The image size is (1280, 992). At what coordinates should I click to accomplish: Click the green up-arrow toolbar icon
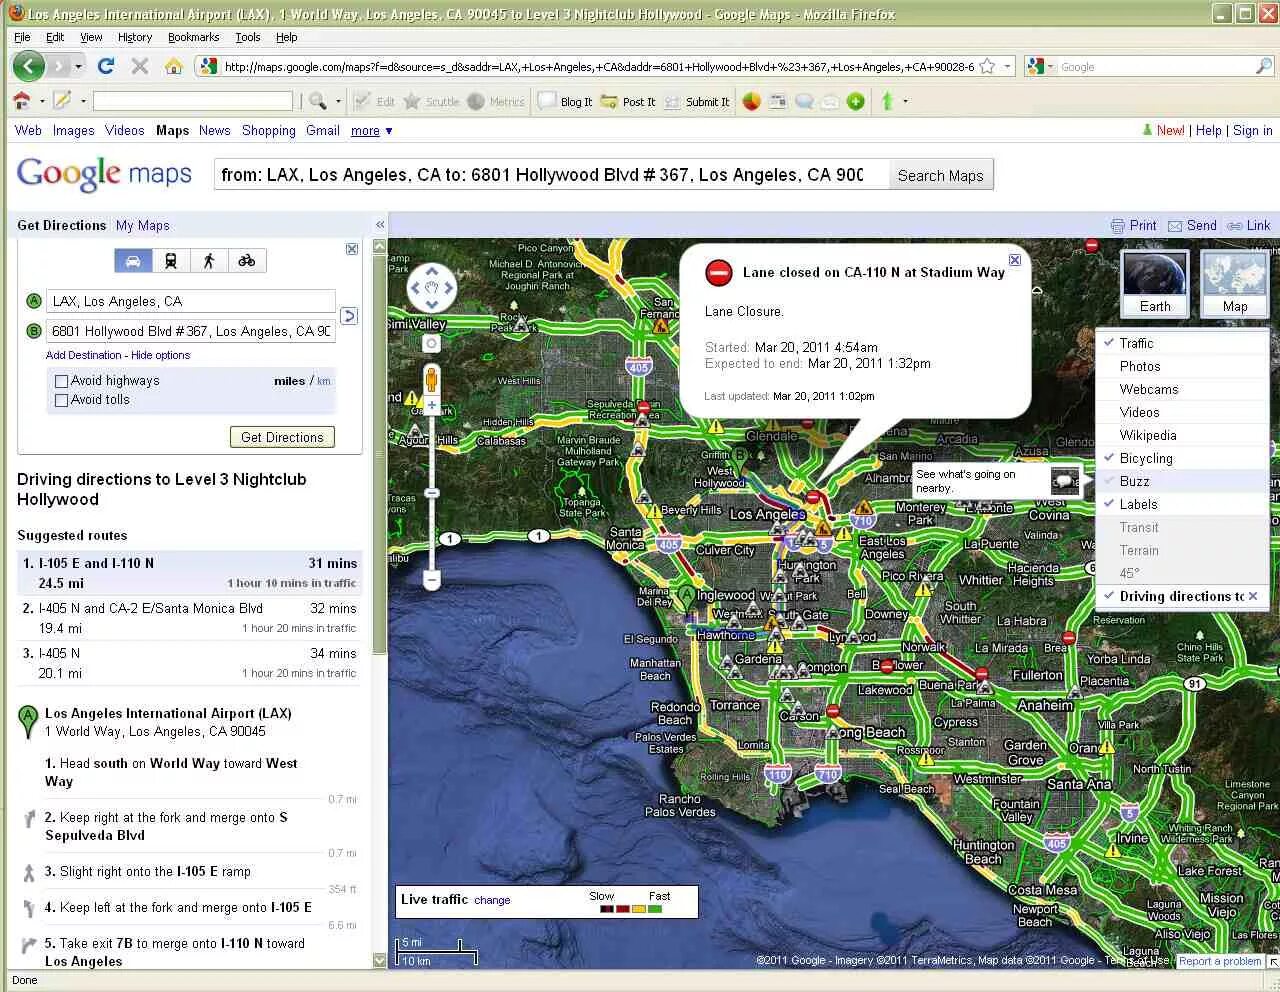pos(887,101)
